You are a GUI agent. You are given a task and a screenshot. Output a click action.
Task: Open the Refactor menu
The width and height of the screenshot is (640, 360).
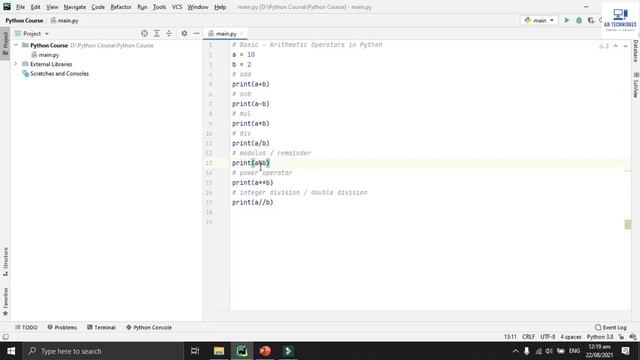pyautogui.click(x=121, y=7)
